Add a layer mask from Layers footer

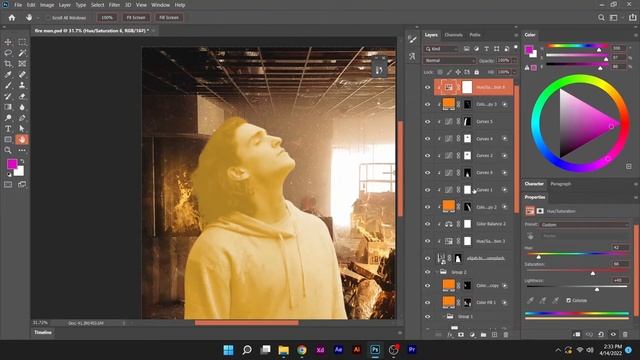461,335
